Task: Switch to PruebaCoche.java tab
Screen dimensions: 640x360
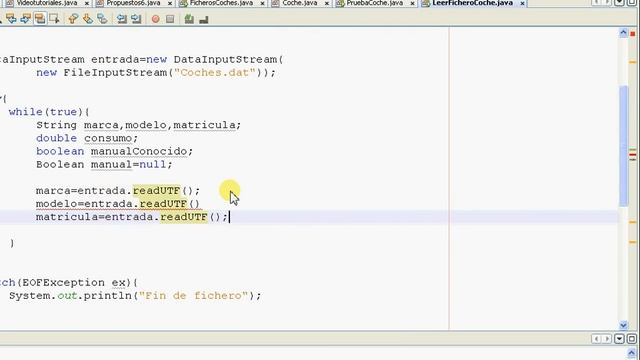Action: pos(375,3)
